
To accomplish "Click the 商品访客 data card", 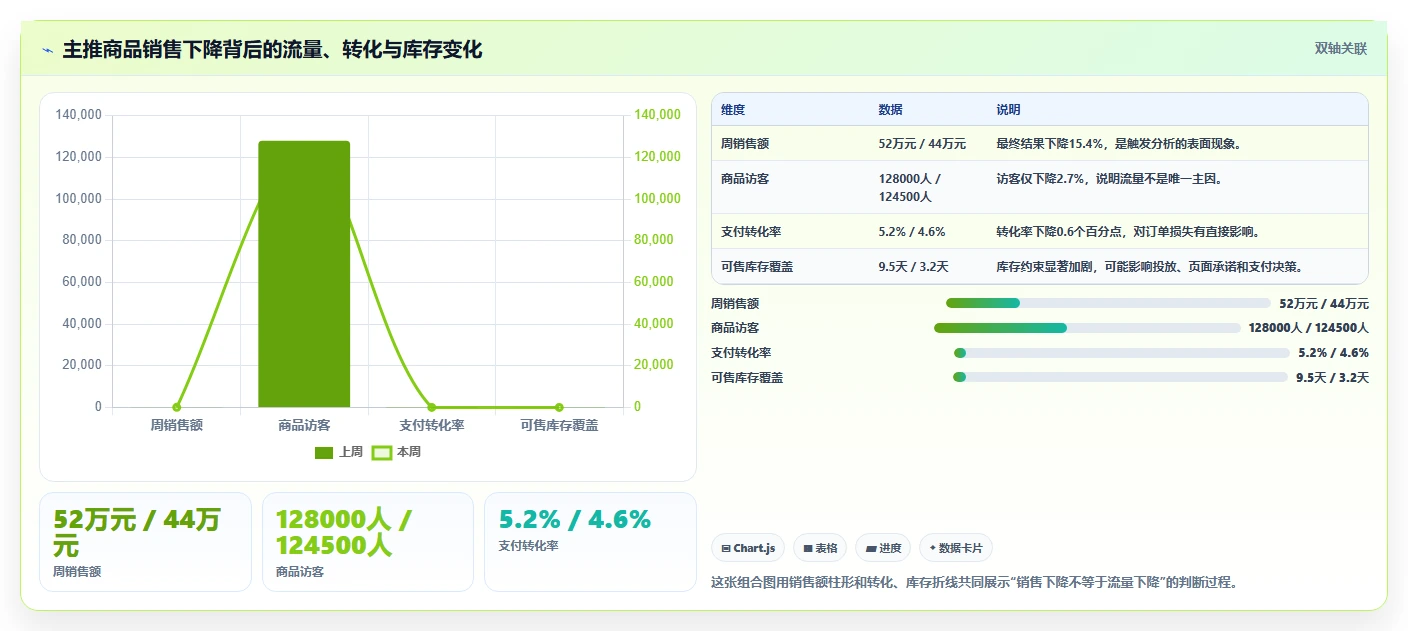I will [x=367, y=542].
